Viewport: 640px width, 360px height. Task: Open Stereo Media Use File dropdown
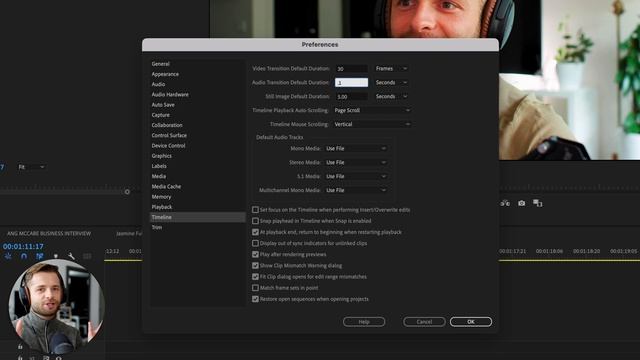pos(356,162)
